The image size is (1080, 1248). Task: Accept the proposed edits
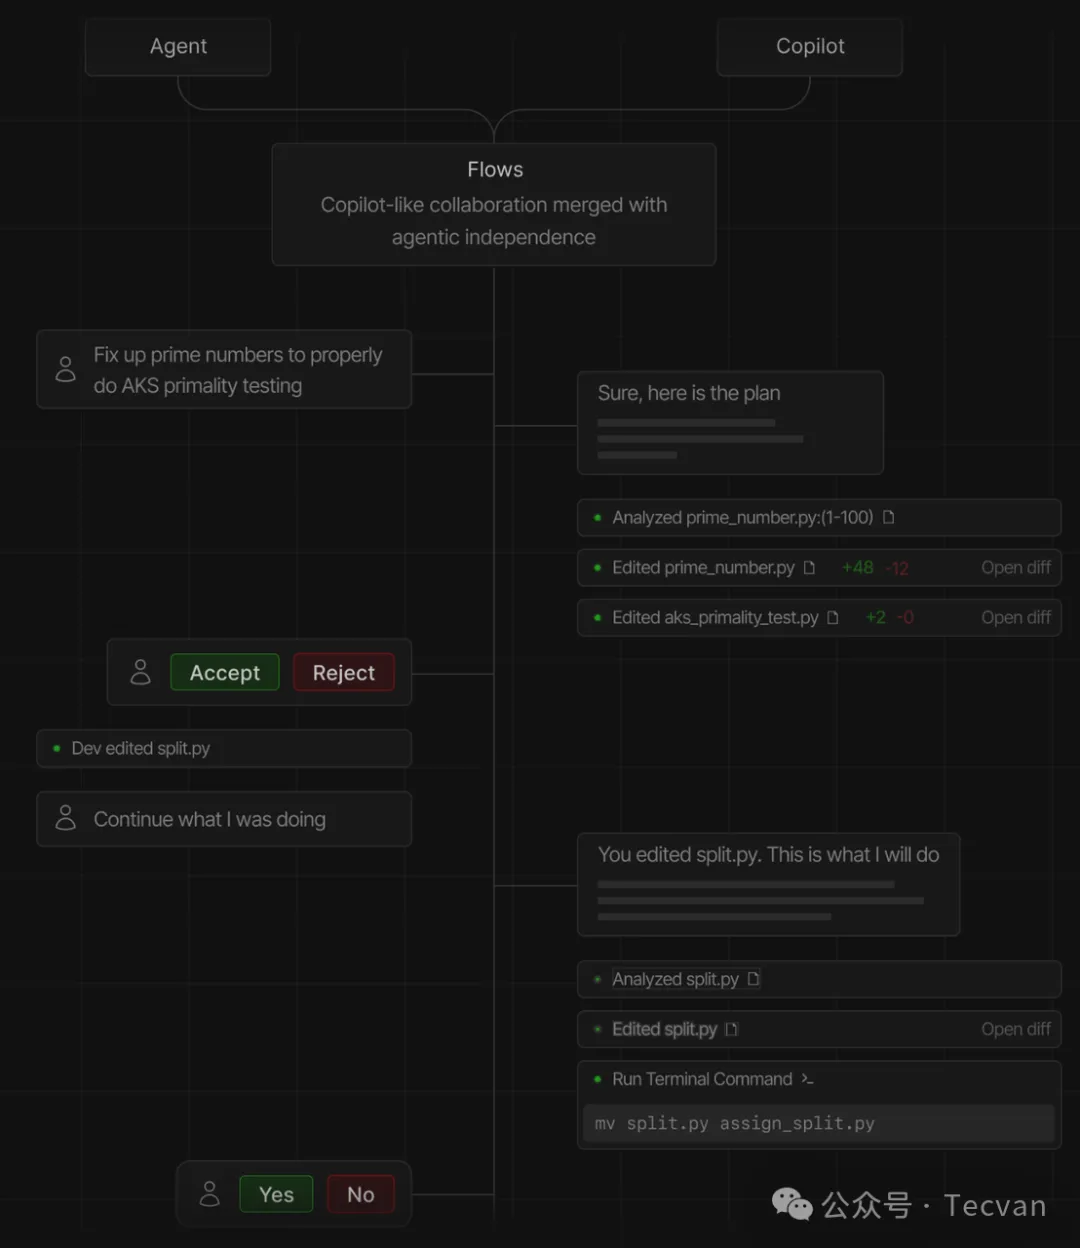225,673
